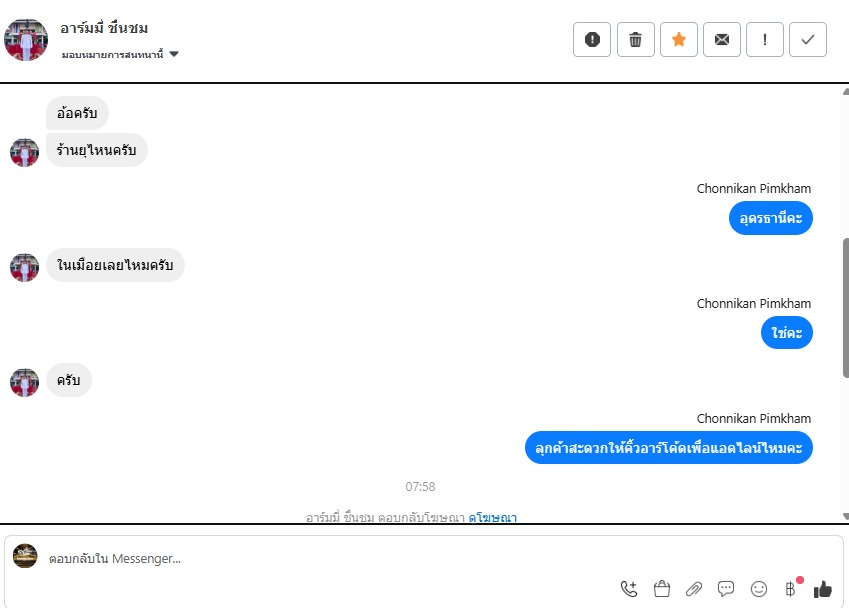
Task: Open the Baht payment request icon
Action: (x=791, y=589)
